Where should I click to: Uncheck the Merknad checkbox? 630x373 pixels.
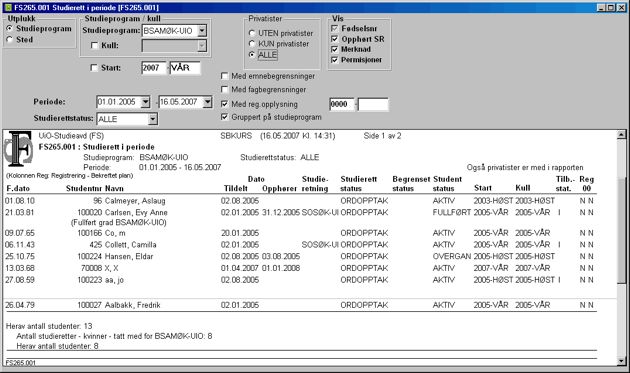tap(334, 49)
